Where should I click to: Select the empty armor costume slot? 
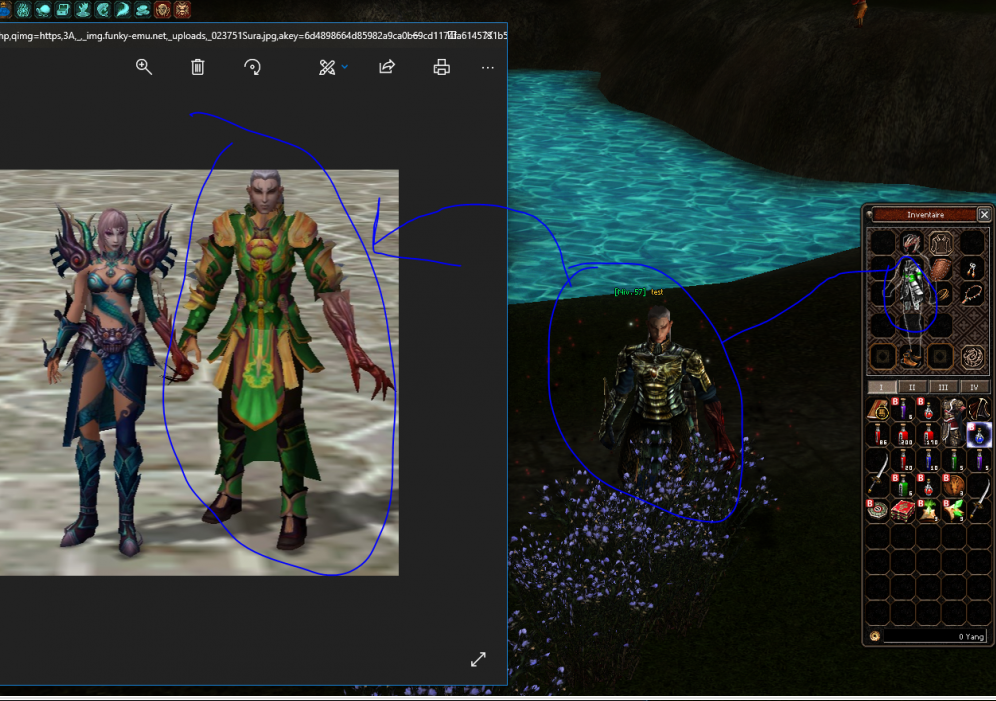pyautogui.click(x=941, y=243)
